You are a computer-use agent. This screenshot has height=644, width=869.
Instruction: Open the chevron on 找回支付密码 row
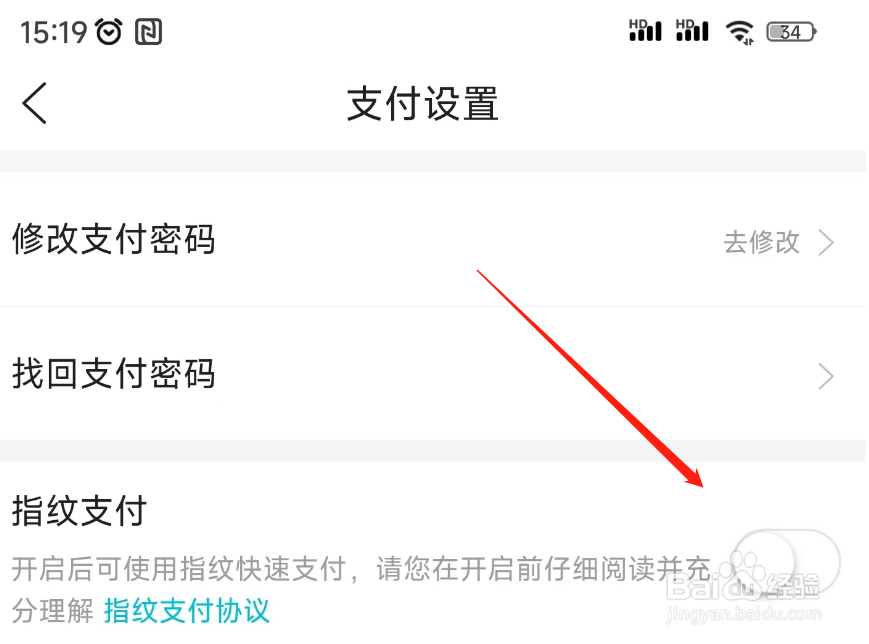826,377
